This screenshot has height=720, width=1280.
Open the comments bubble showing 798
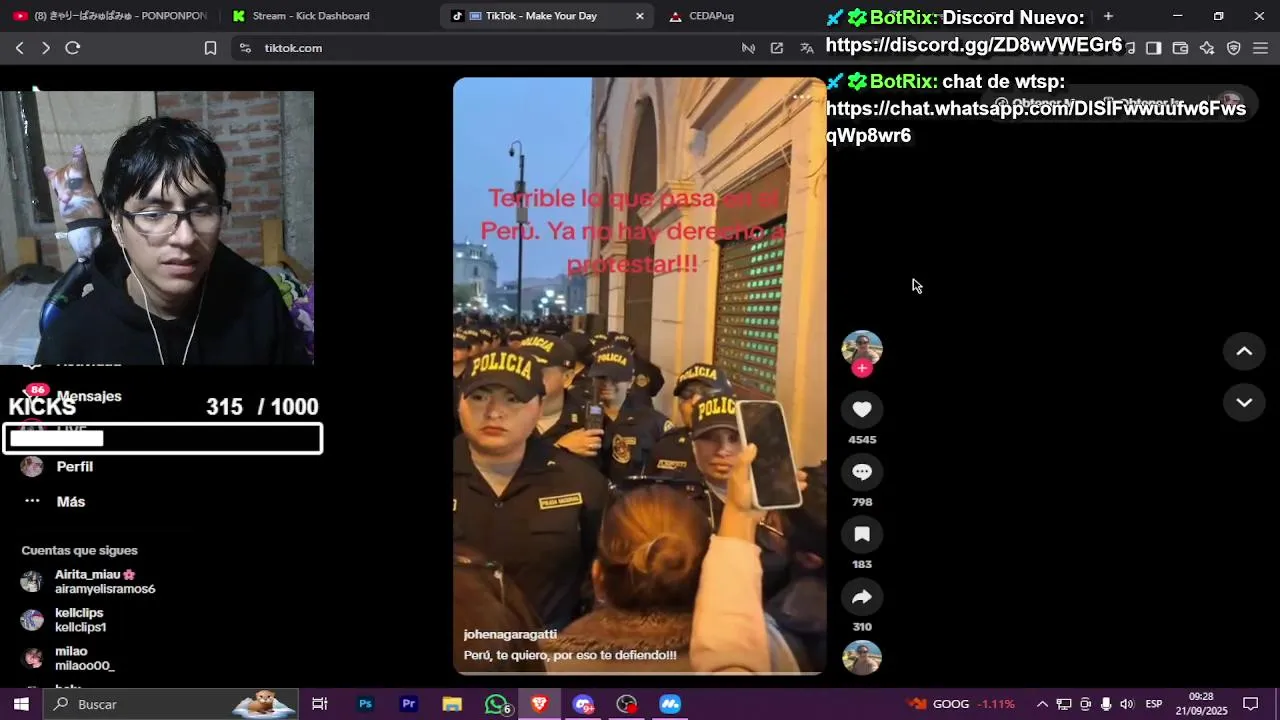click(862, 472)
